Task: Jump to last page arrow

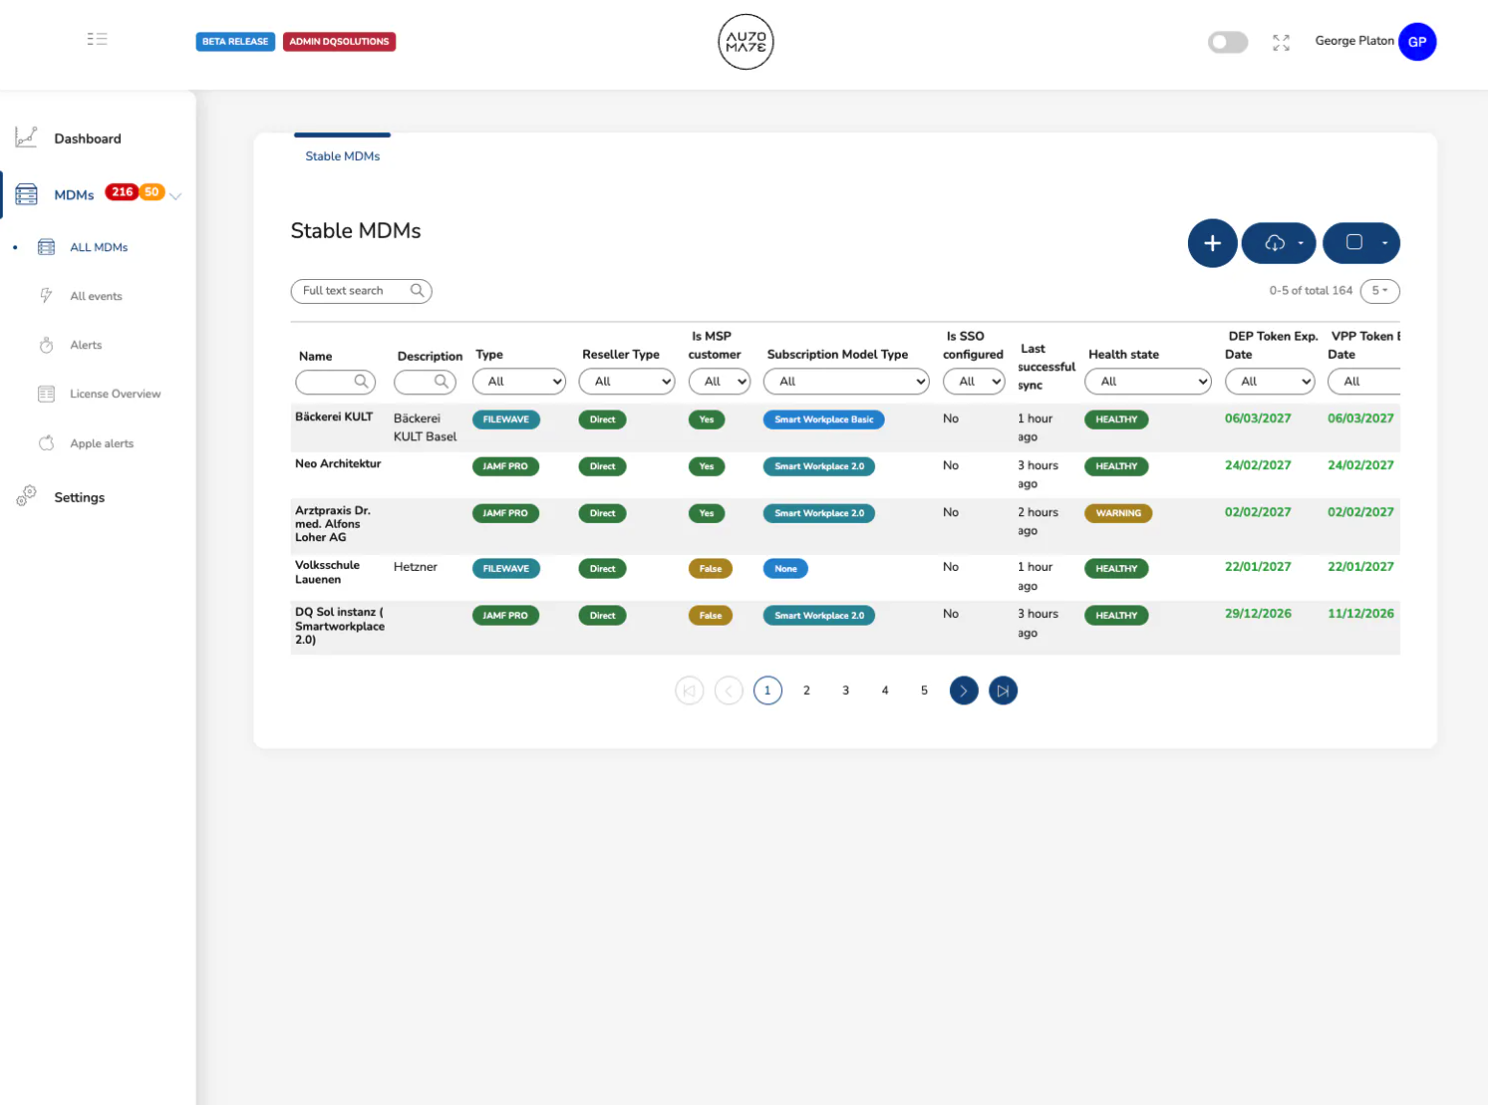Action: click(1003, 691)
